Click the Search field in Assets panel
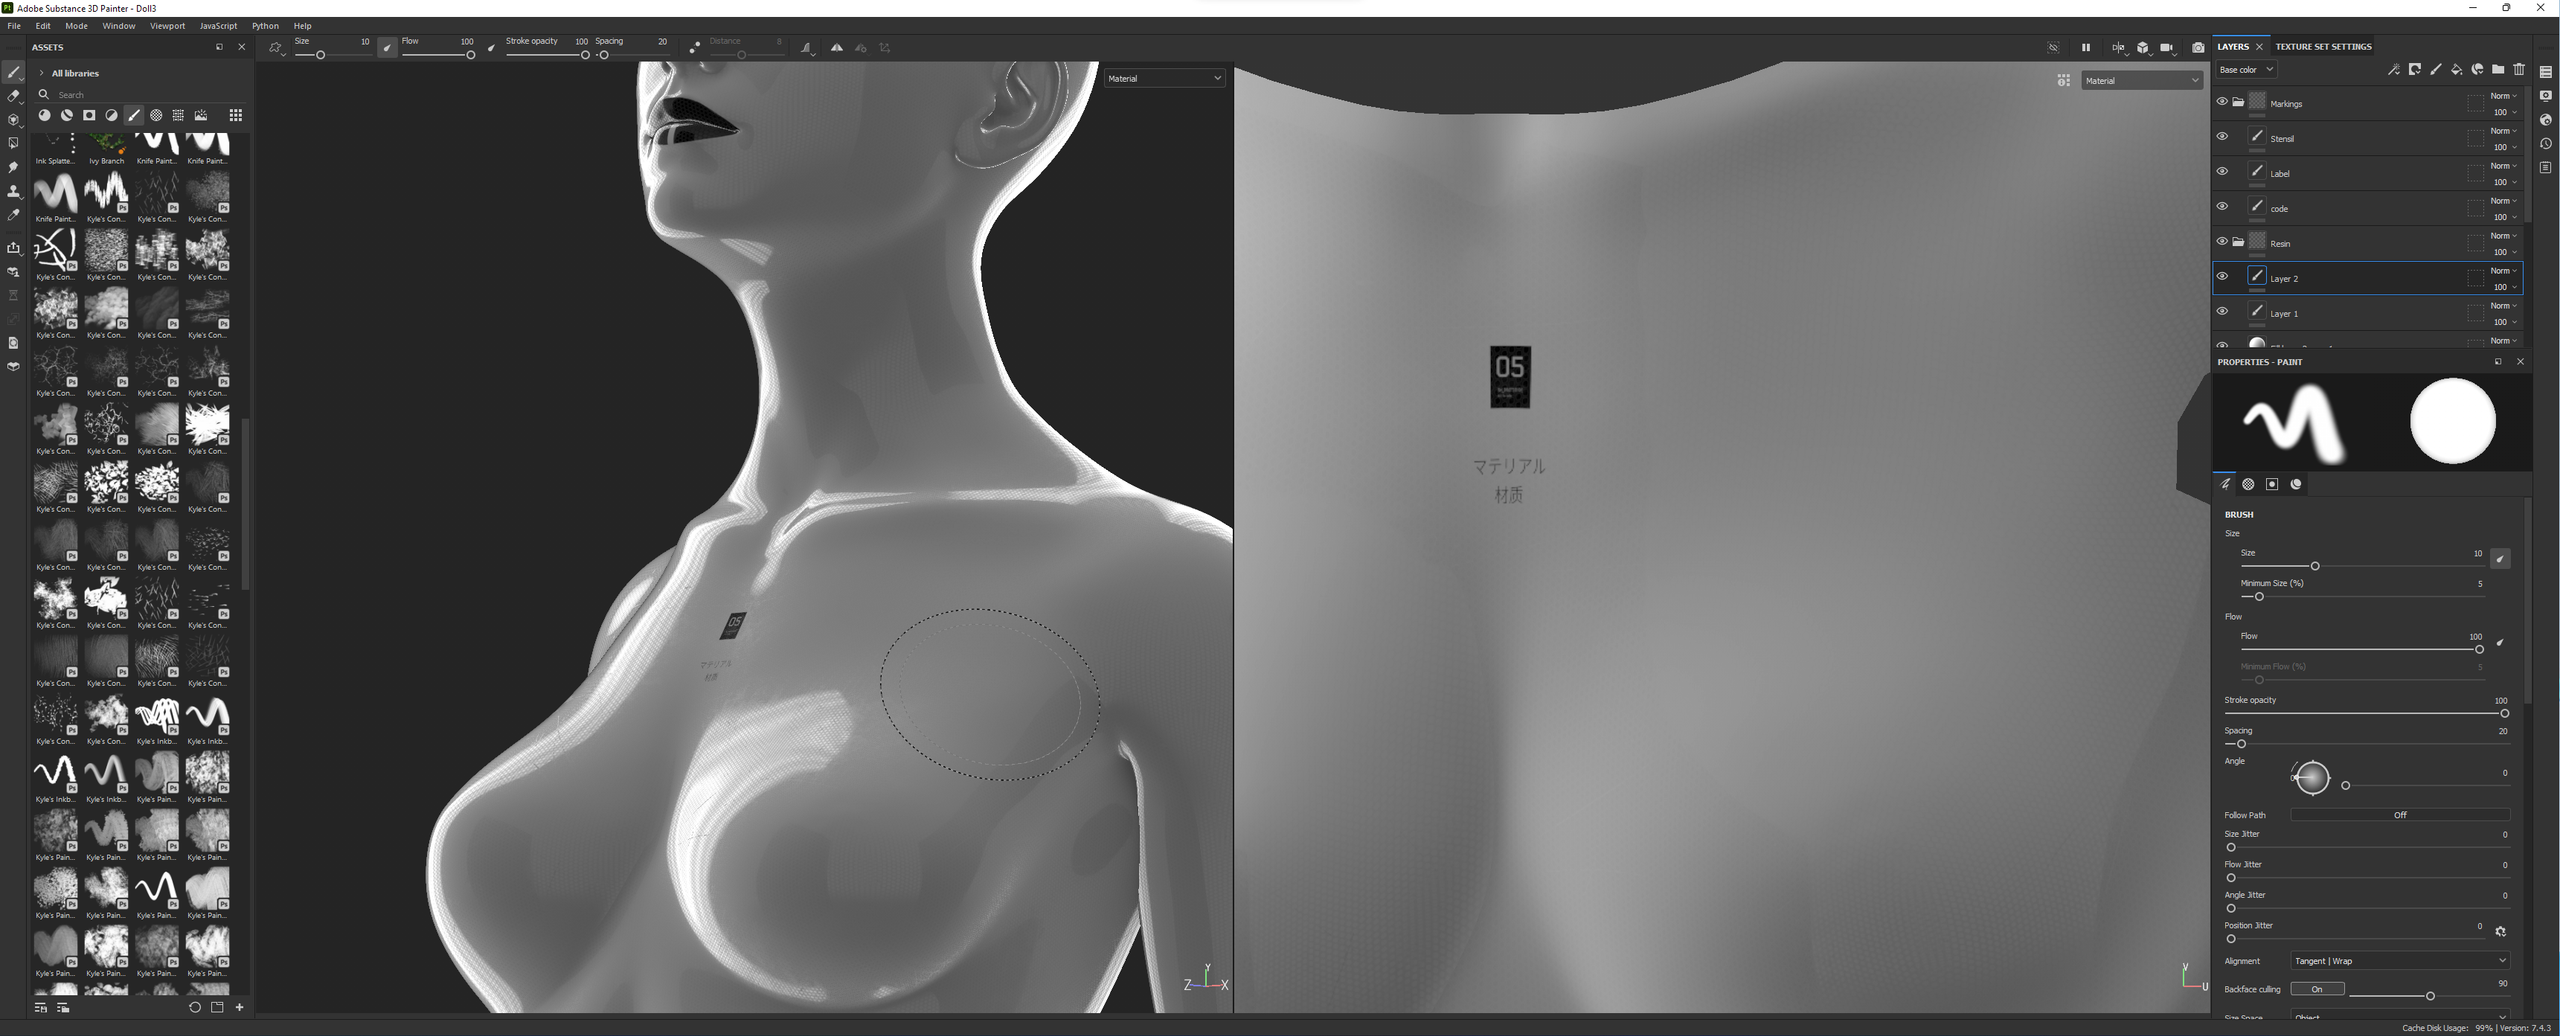 (140, 95)
